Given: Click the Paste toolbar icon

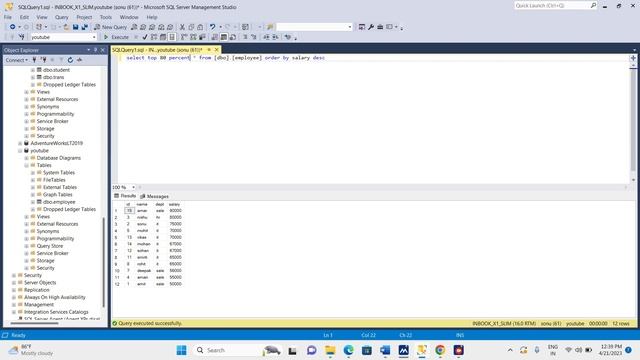Looking at the screenshot, I should coord(200,27).
